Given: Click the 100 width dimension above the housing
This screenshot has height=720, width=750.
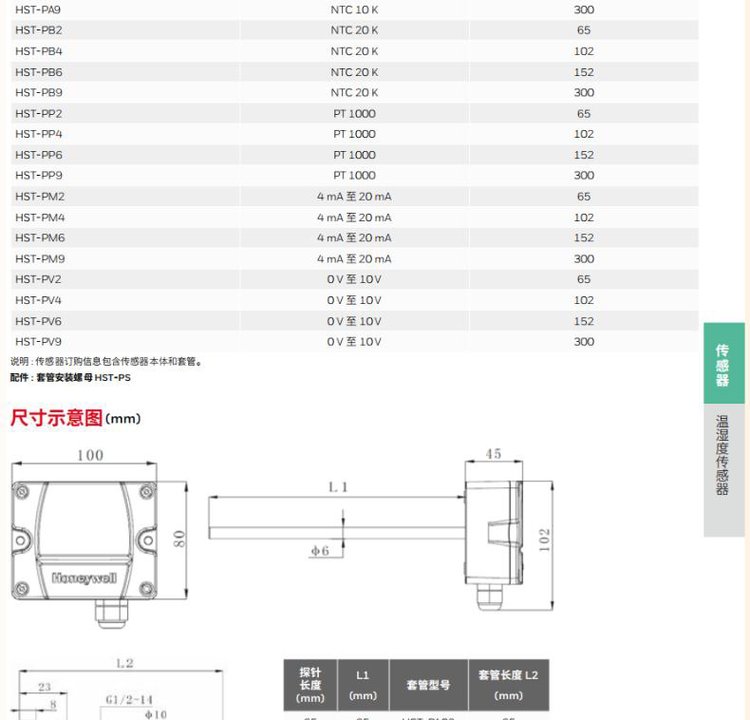Looking at the screenshot, I should click(90, 456).
